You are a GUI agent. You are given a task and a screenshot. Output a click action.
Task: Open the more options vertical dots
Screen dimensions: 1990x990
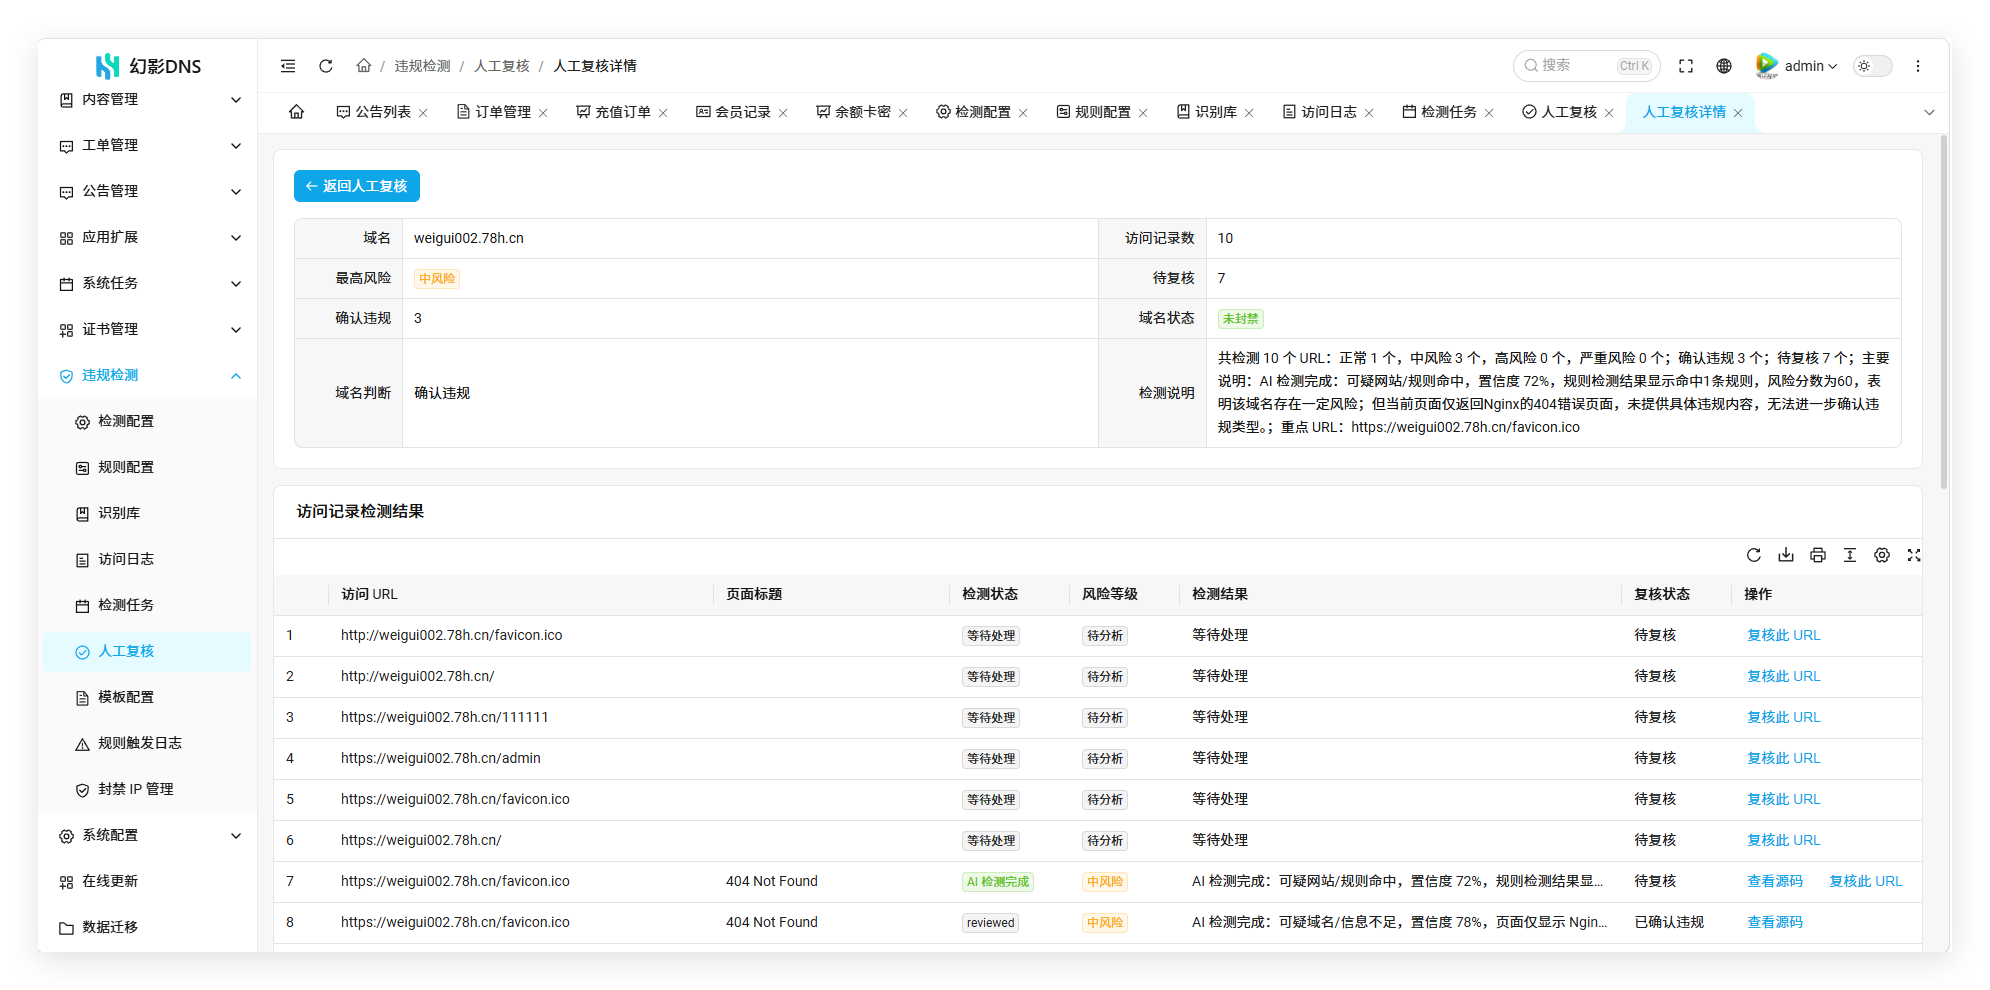(1918, 66)
